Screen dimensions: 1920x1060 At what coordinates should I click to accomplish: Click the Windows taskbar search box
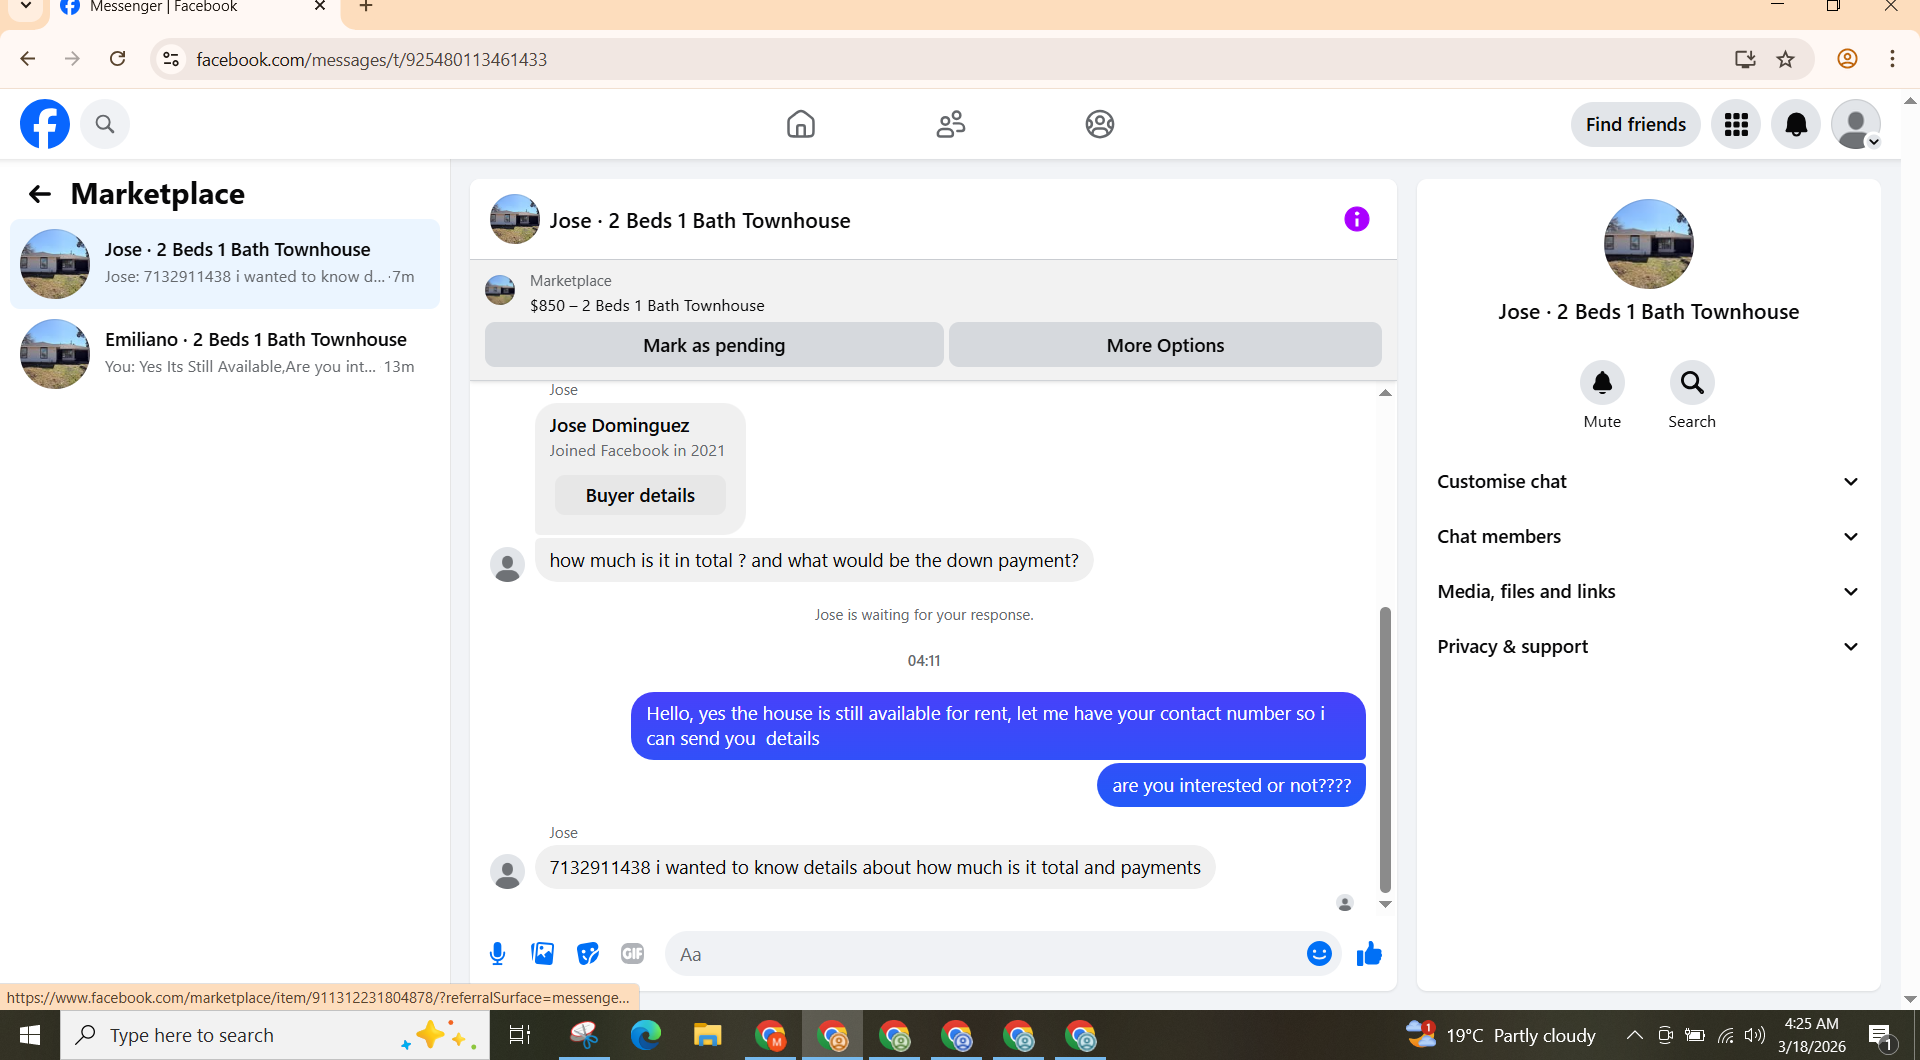point(275,1035)
